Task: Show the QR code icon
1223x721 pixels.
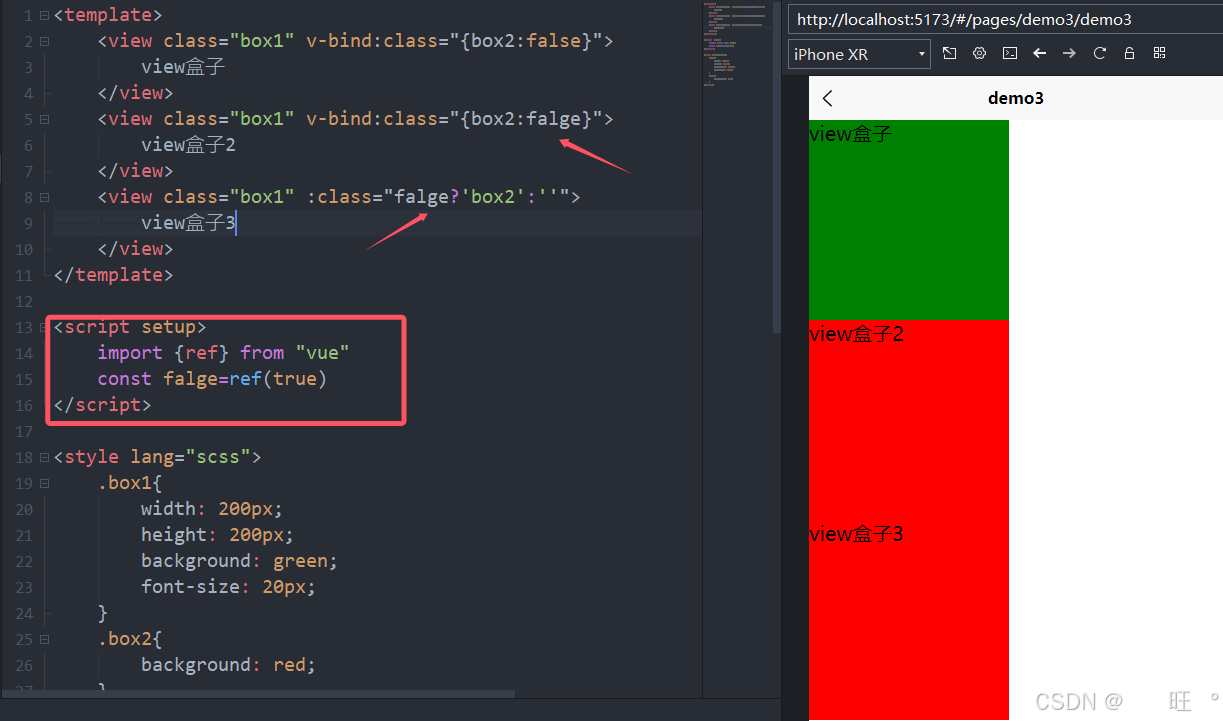Action: point(1159,53)
